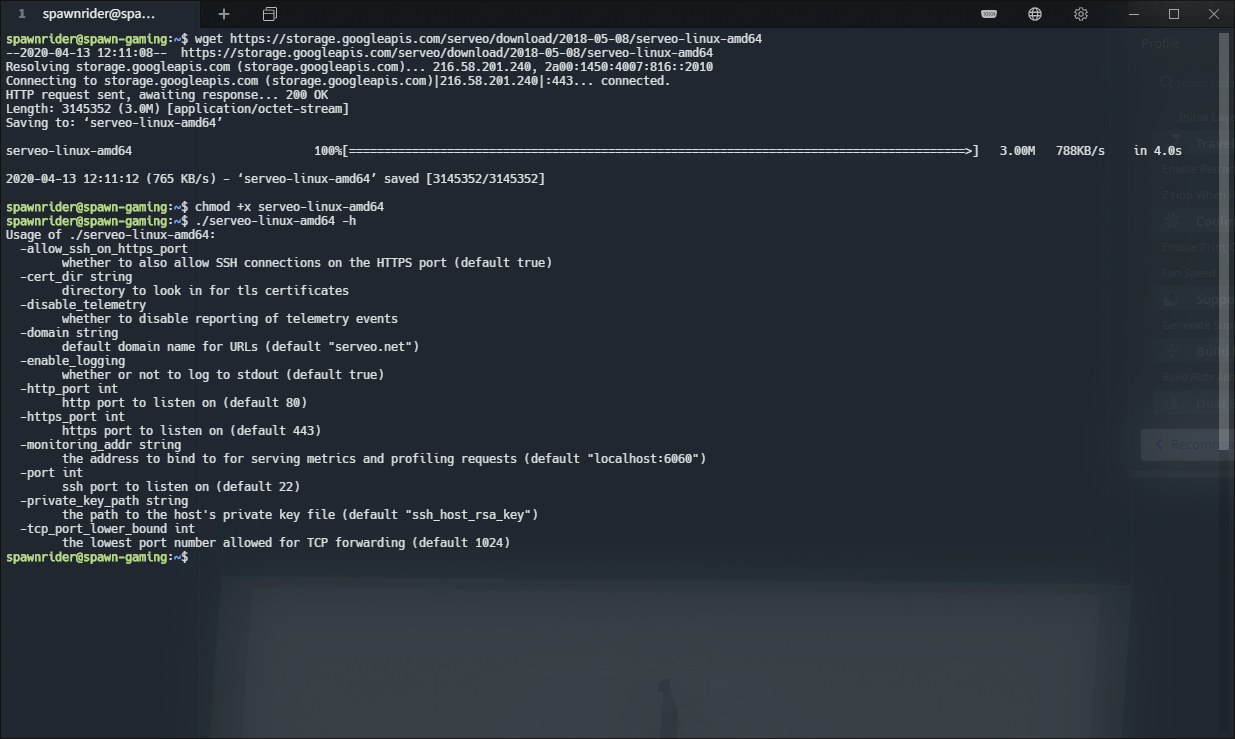
Task: Open terminal settings via gear icon
Action: point(1081,14)
